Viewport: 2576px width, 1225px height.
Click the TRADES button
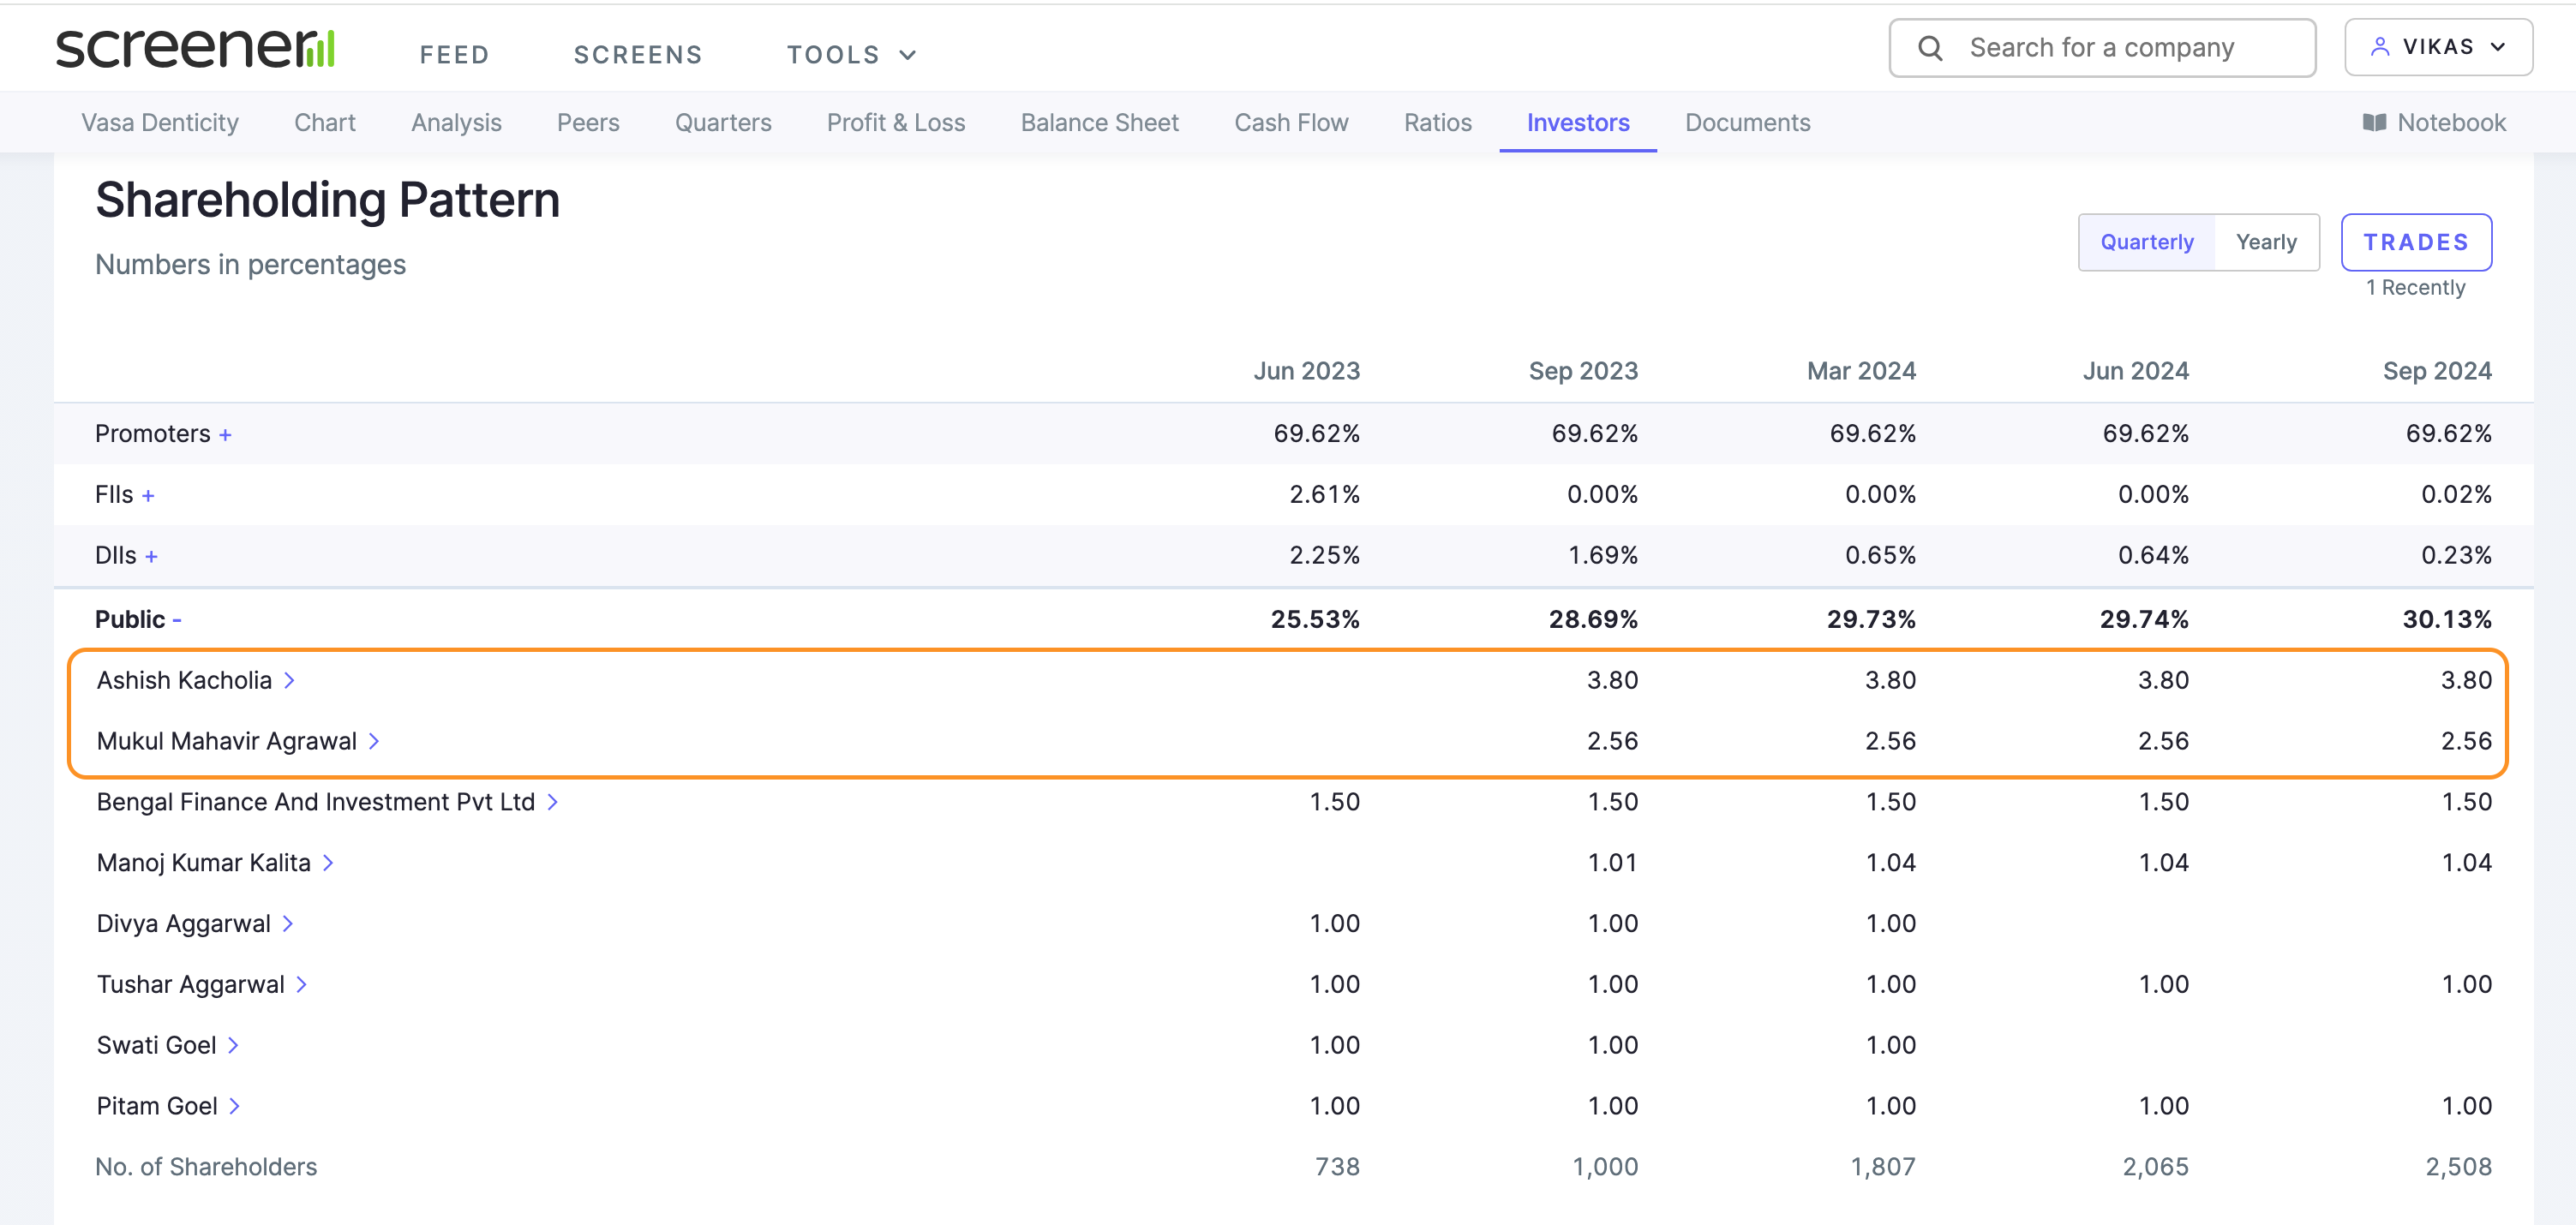[2415, 242]
